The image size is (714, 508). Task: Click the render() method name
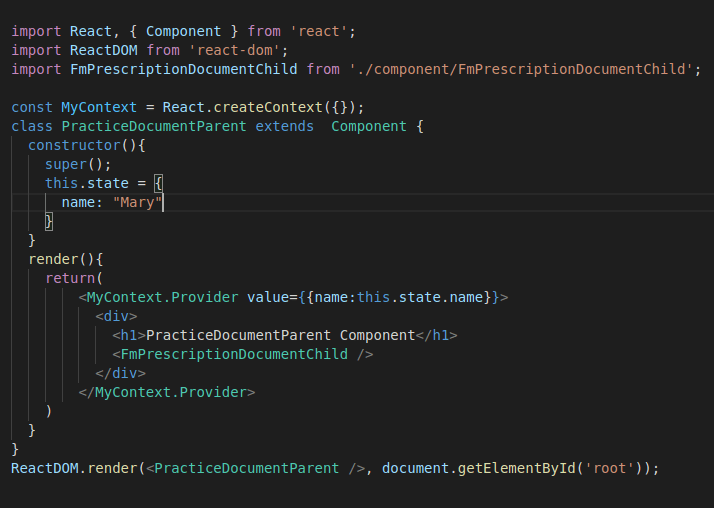(x=53, y=259)
